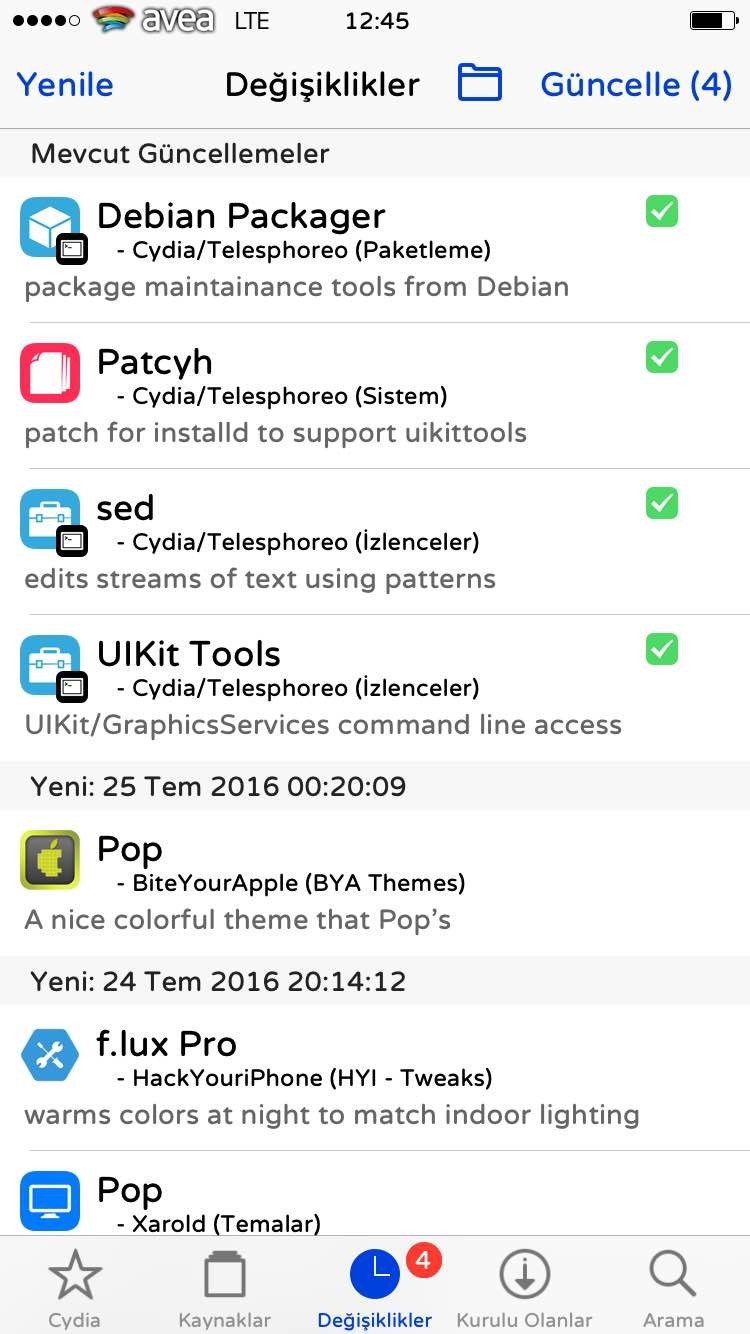Select the Değişiklikler tab with badge
The image size is (750, 1334).
(x=376, y=1288)
